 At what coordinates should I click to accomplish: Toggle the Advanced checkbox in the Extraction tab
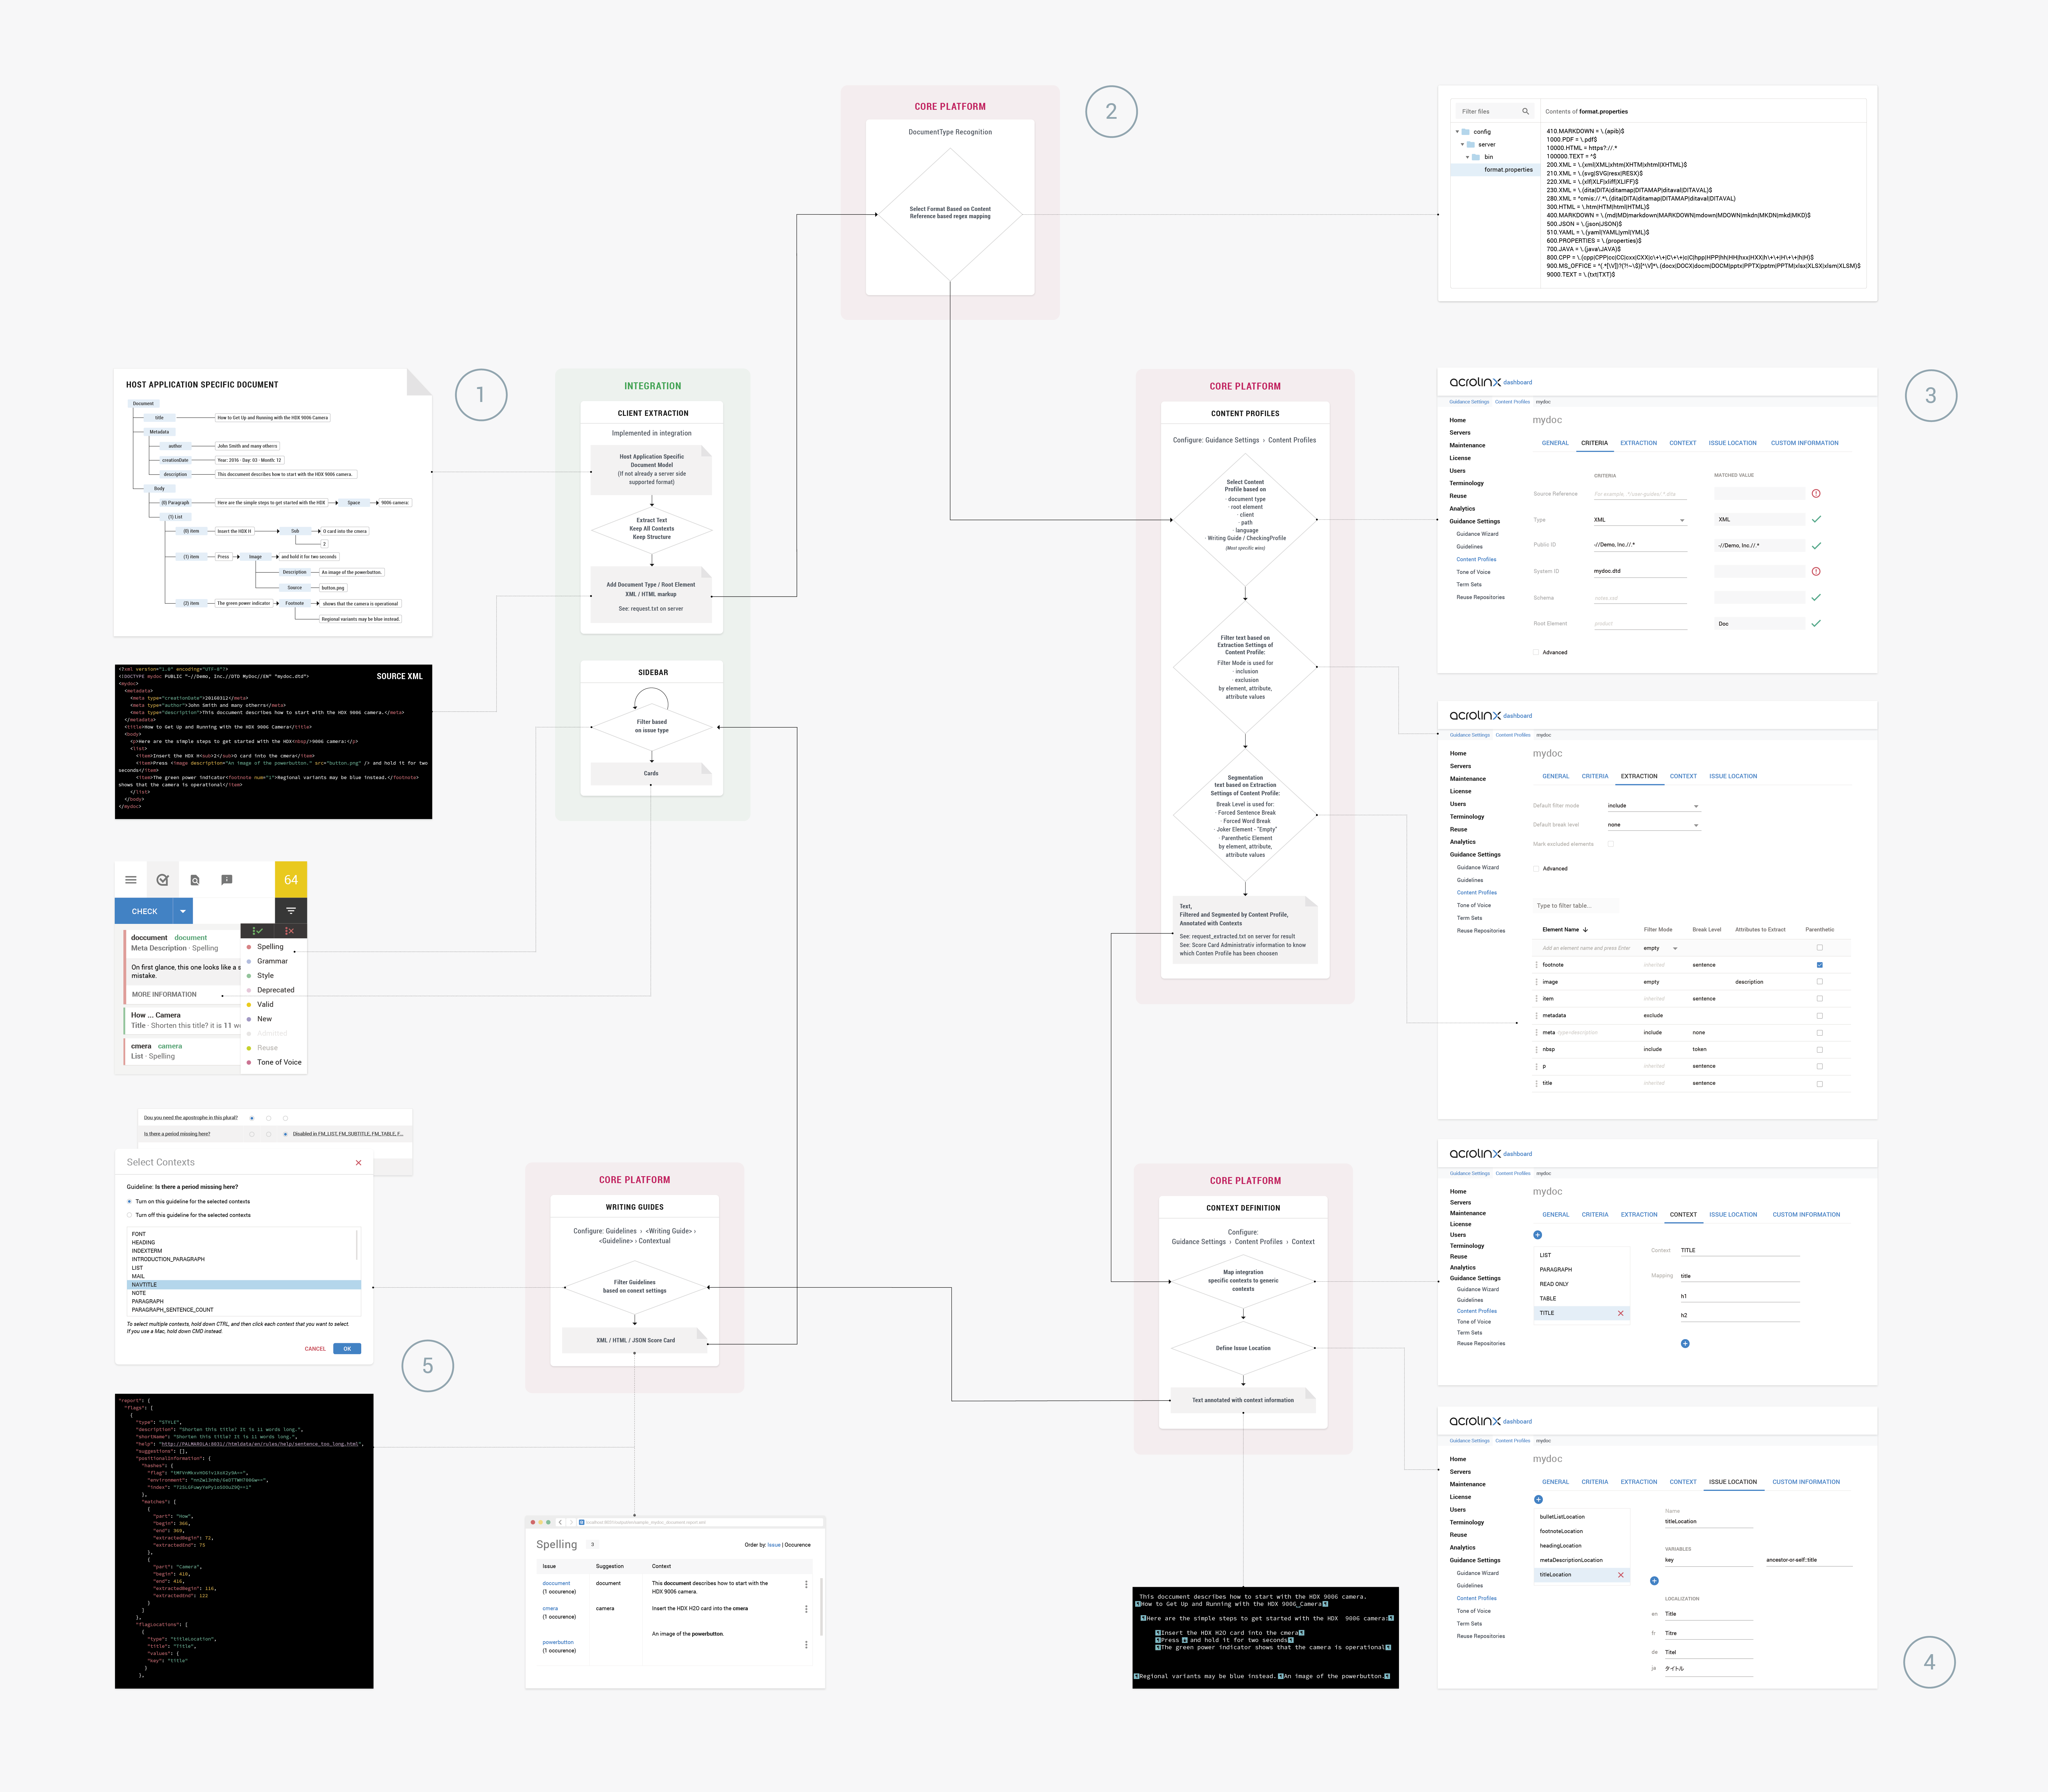1536,869
